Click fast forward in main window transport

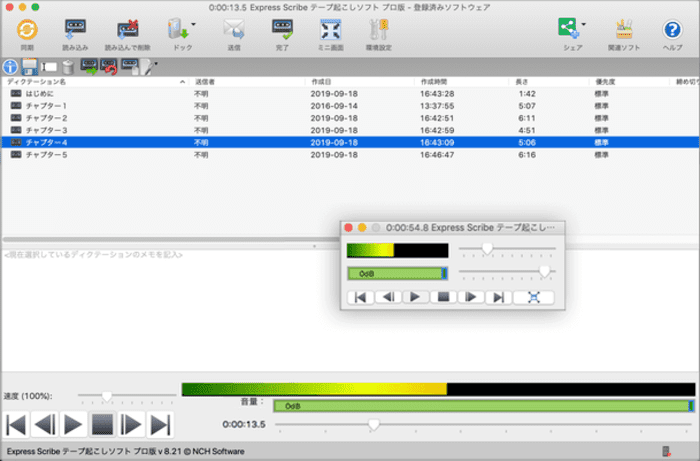131,424
